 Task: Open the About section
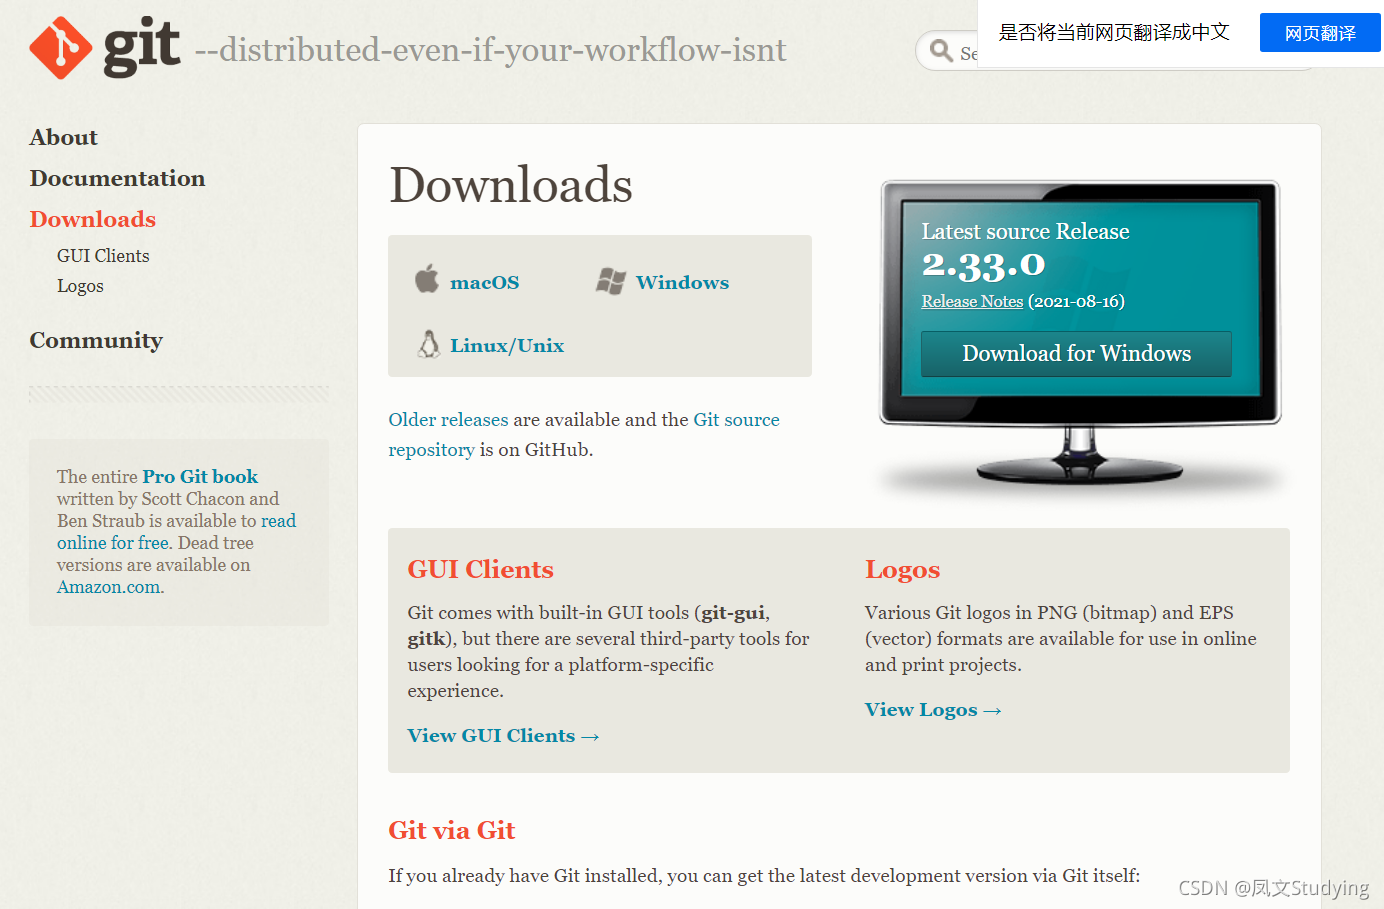pyautogui.click(x=63, y=137)
